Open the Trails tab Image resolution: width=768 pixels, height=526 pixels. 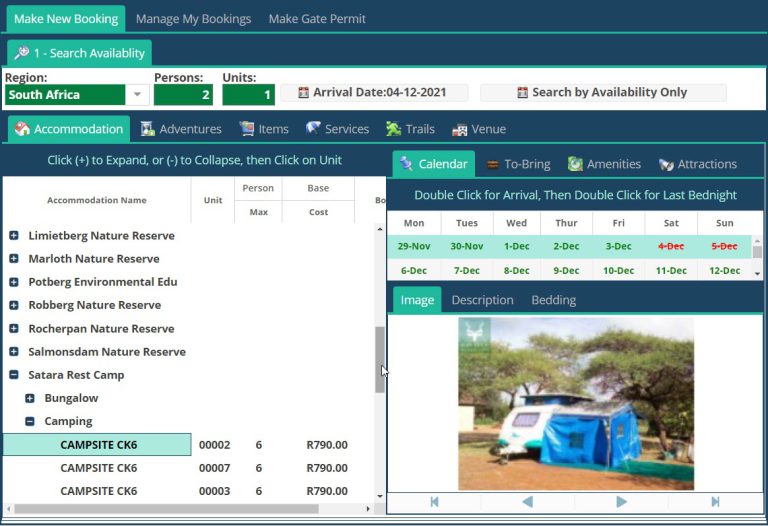(x=410, y=129)
